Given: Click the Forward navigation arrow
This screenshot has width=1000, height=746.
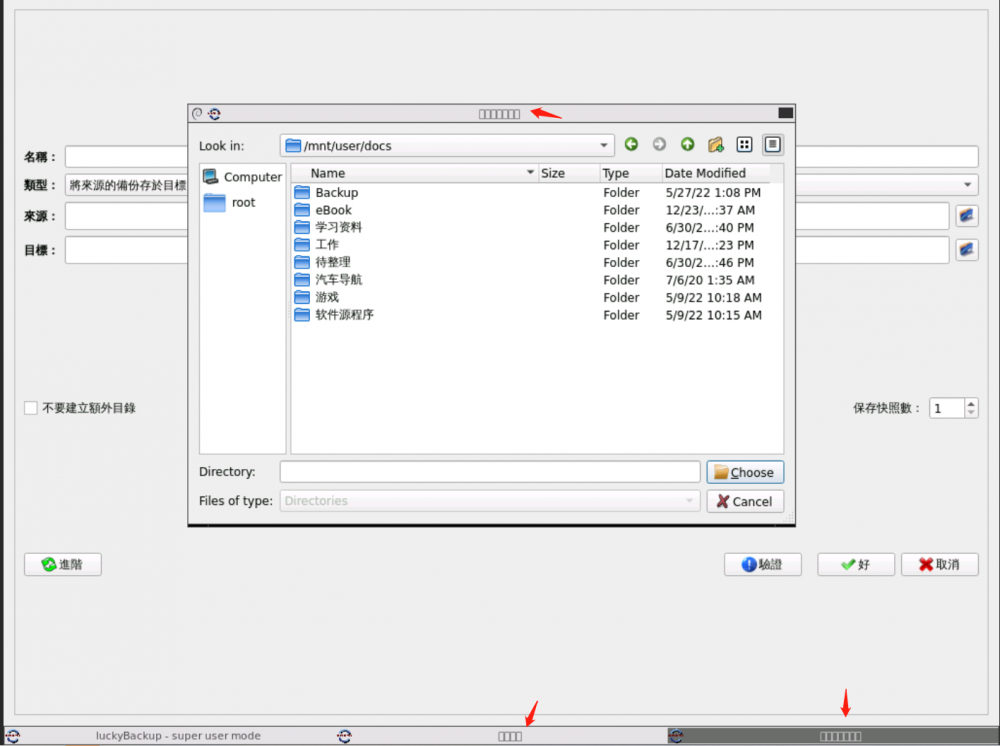Looking at the screenshot, I should [659, 145].
